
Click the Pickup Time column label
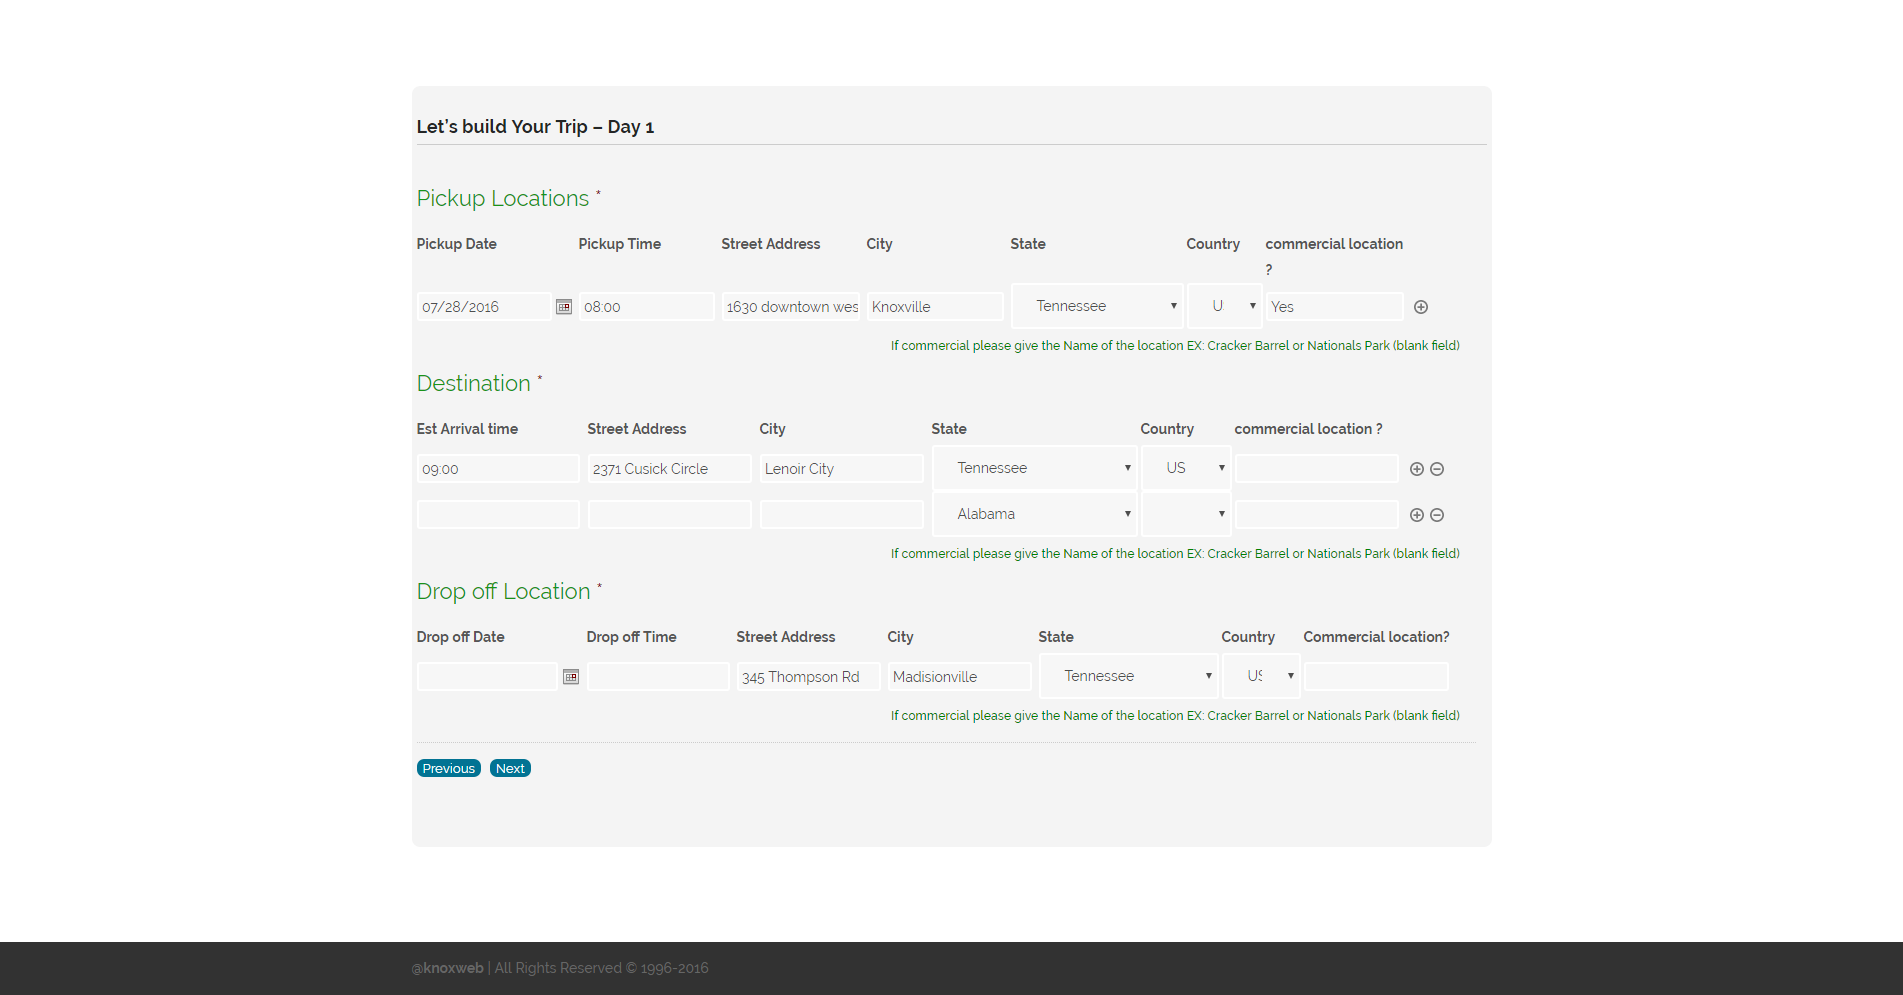[x=620, y=244]
